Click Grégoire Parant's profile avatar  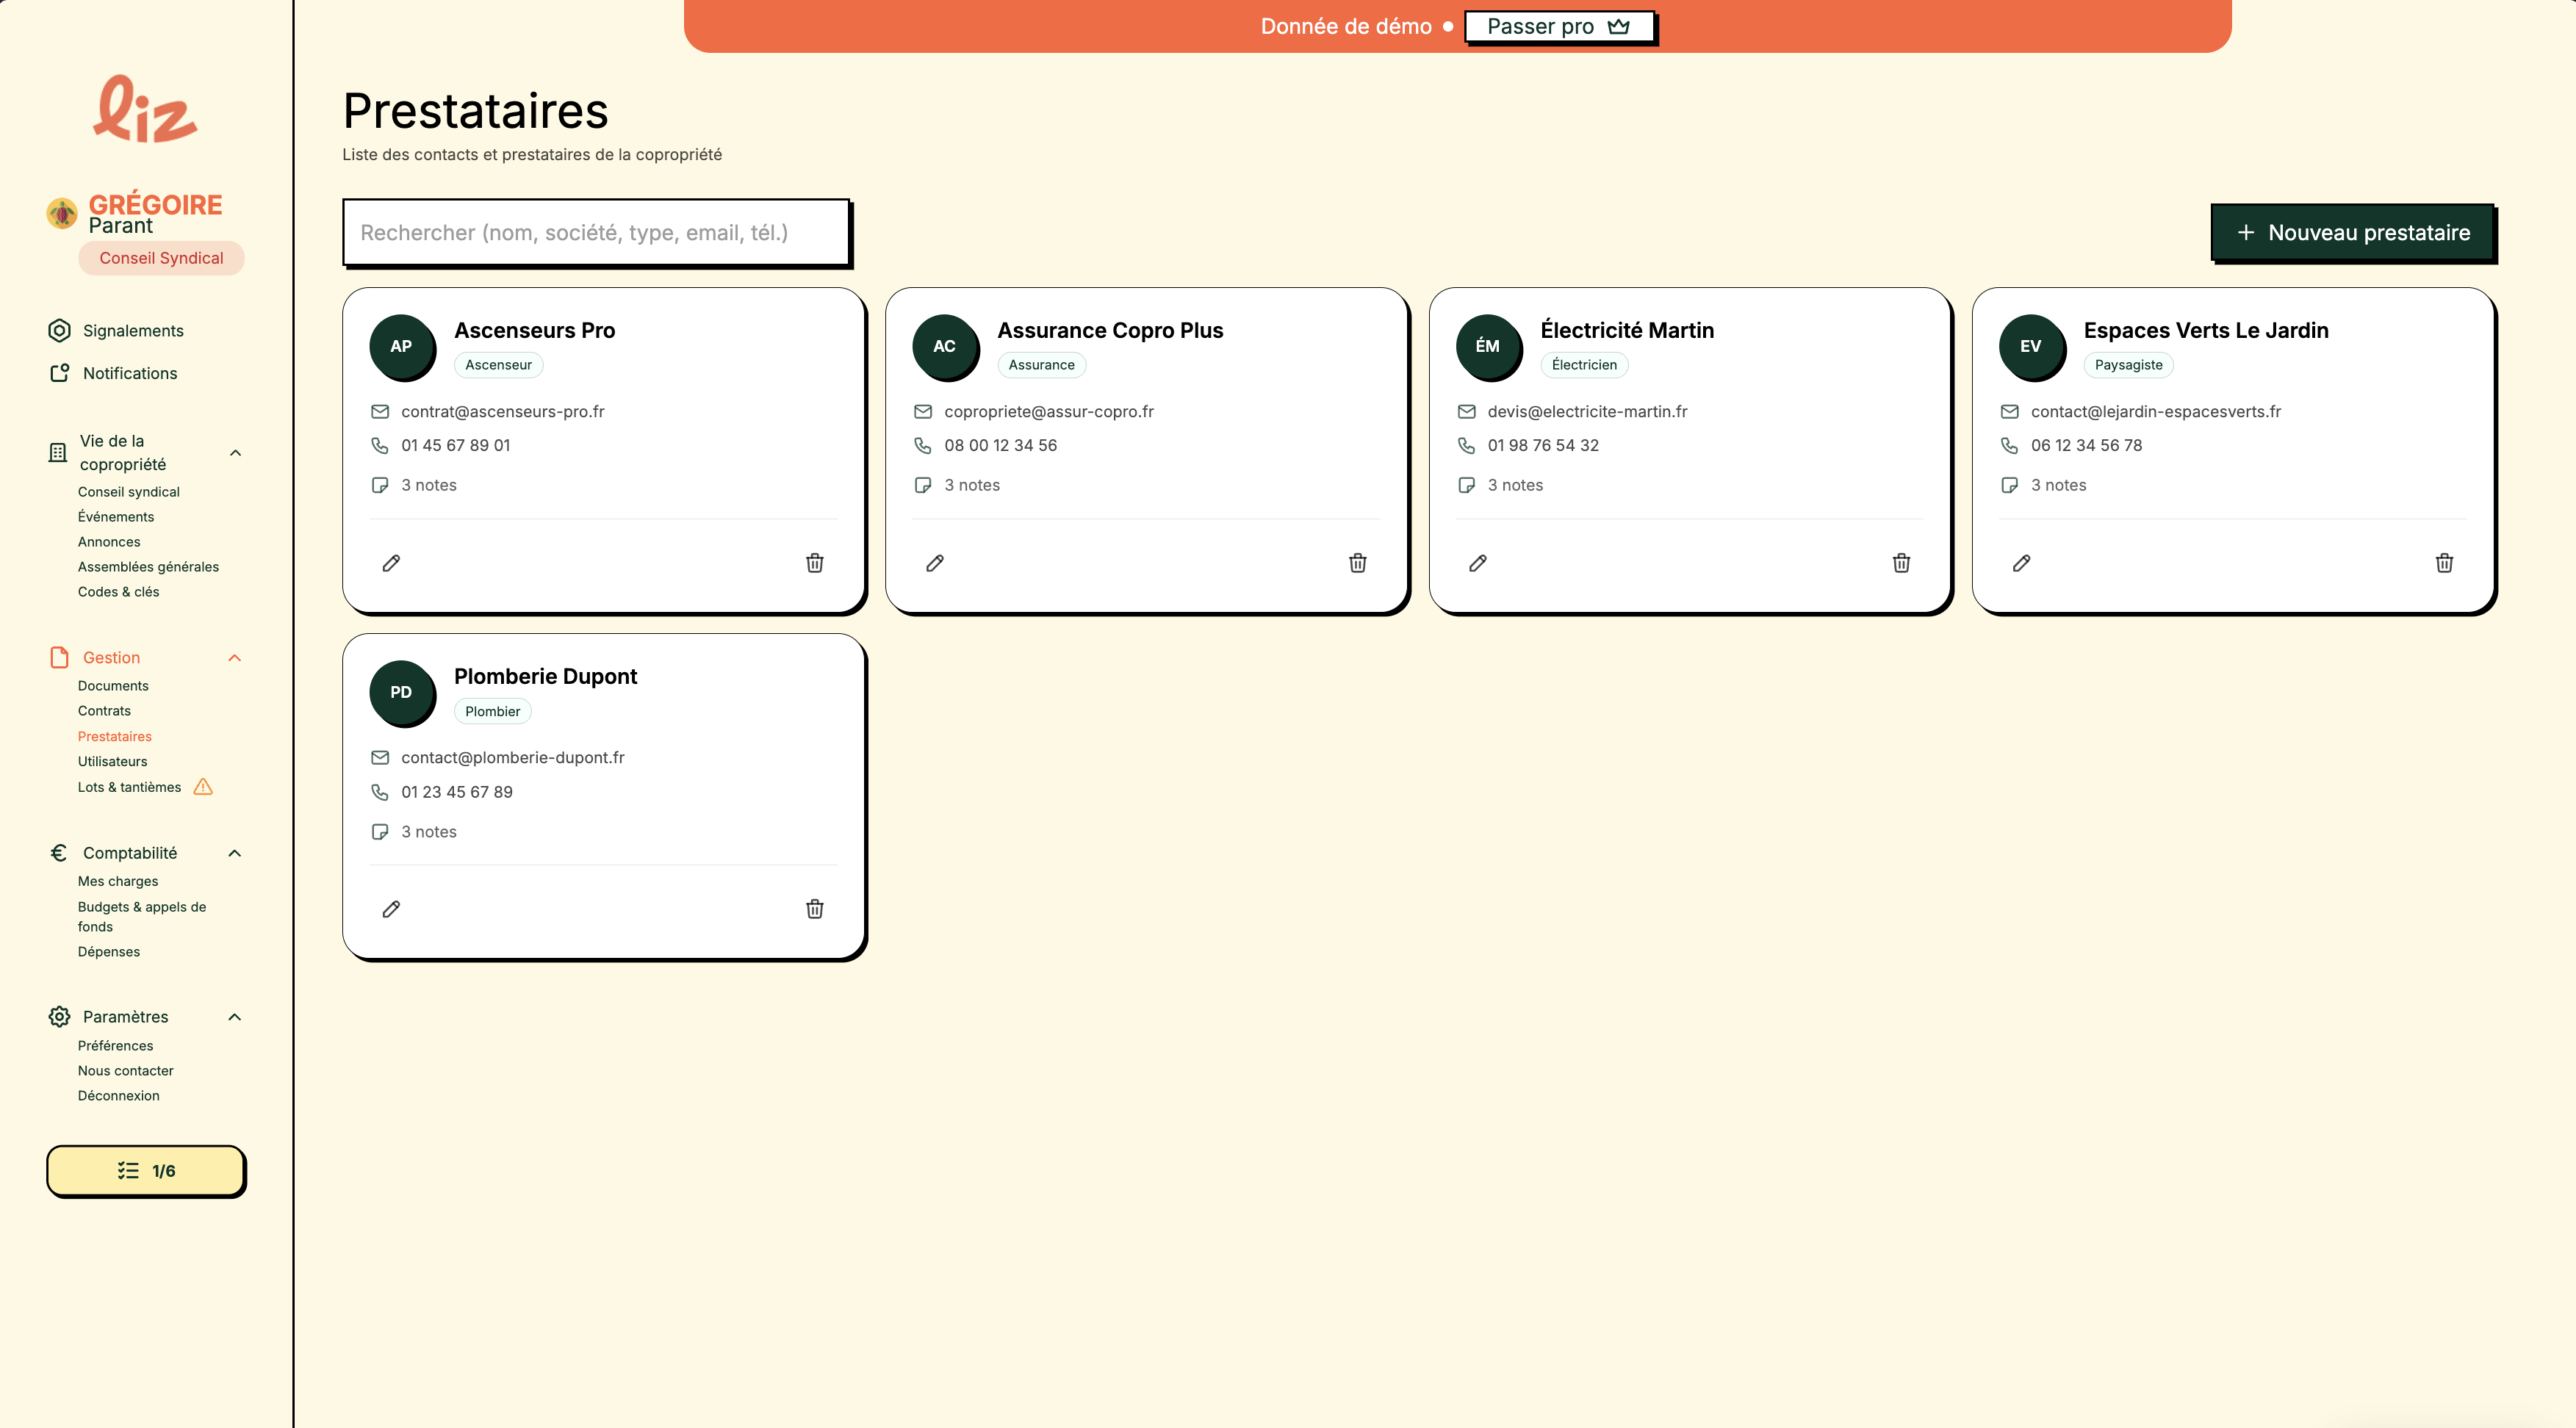point(62,213)
